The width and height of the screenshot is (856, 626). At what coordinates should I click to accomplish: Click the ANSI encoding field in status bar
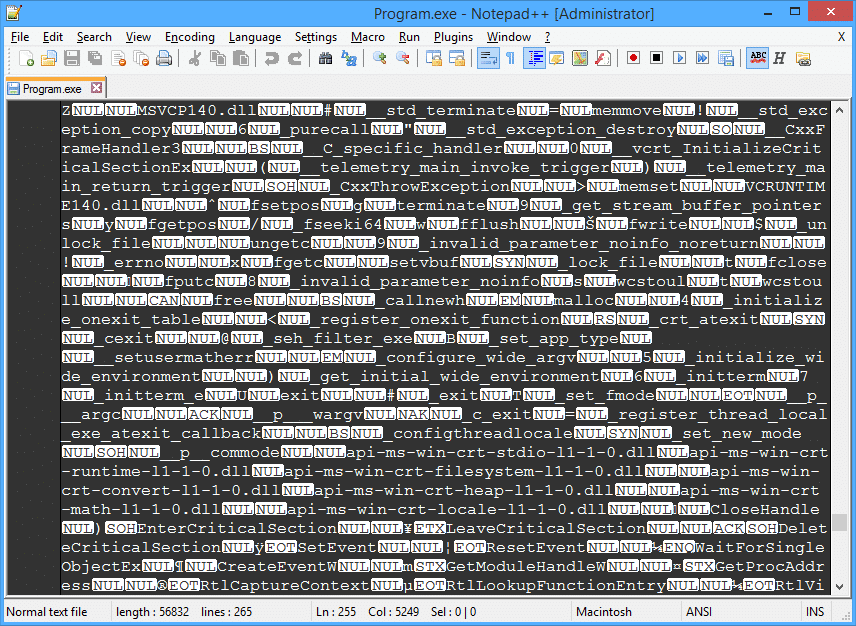(740, 612)
